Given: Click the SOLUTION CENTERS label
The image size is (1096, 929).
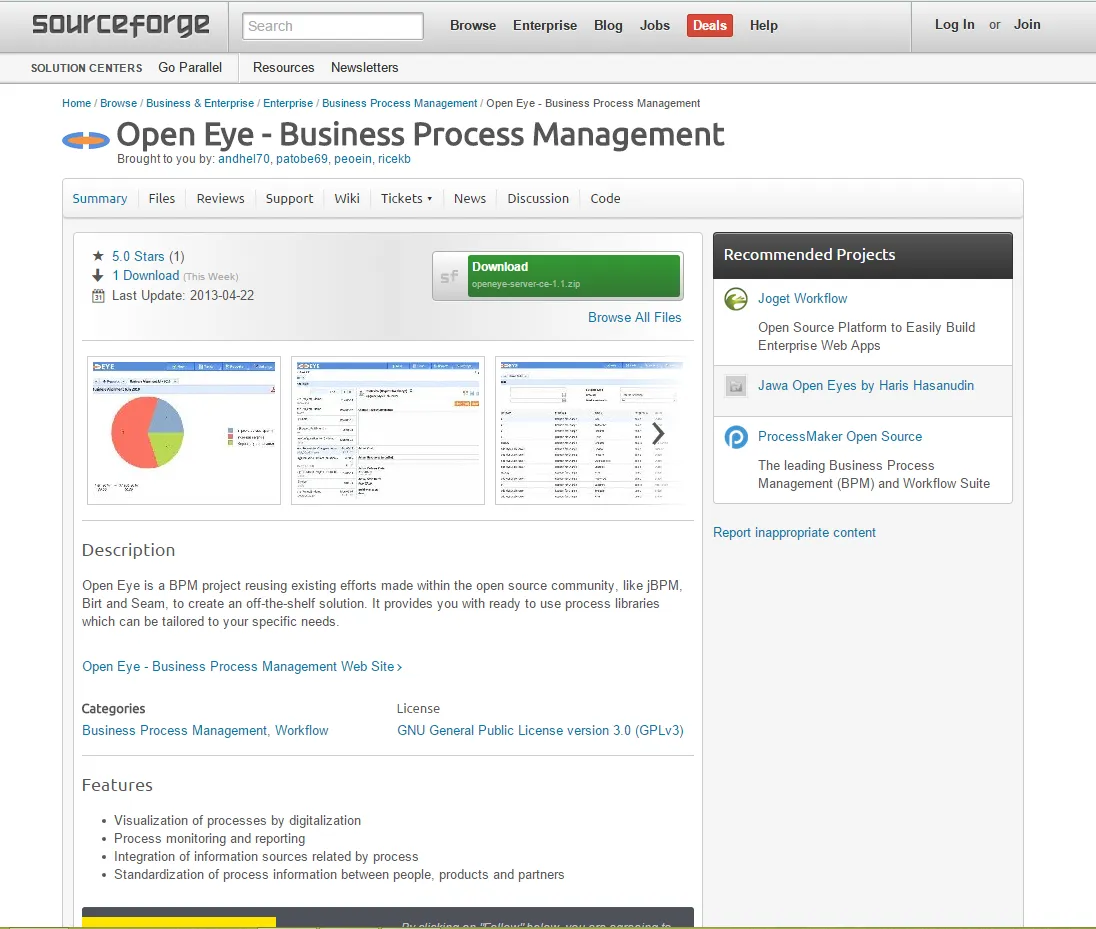Looking at the screenshot, I should [87, 68].
